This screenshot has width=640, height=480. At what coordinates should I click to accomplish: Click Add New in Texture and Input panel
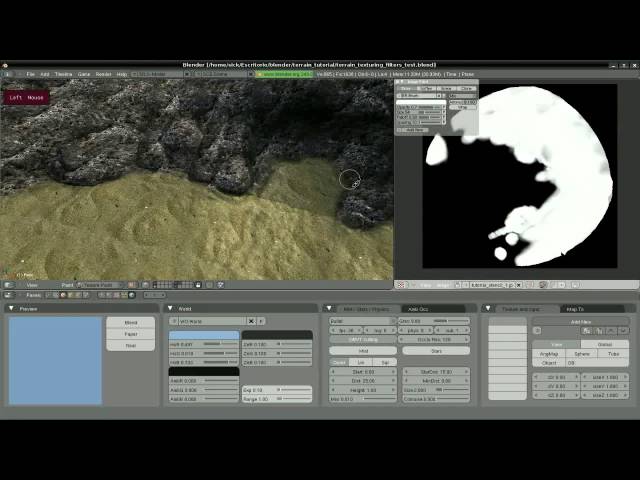point(581,322)
